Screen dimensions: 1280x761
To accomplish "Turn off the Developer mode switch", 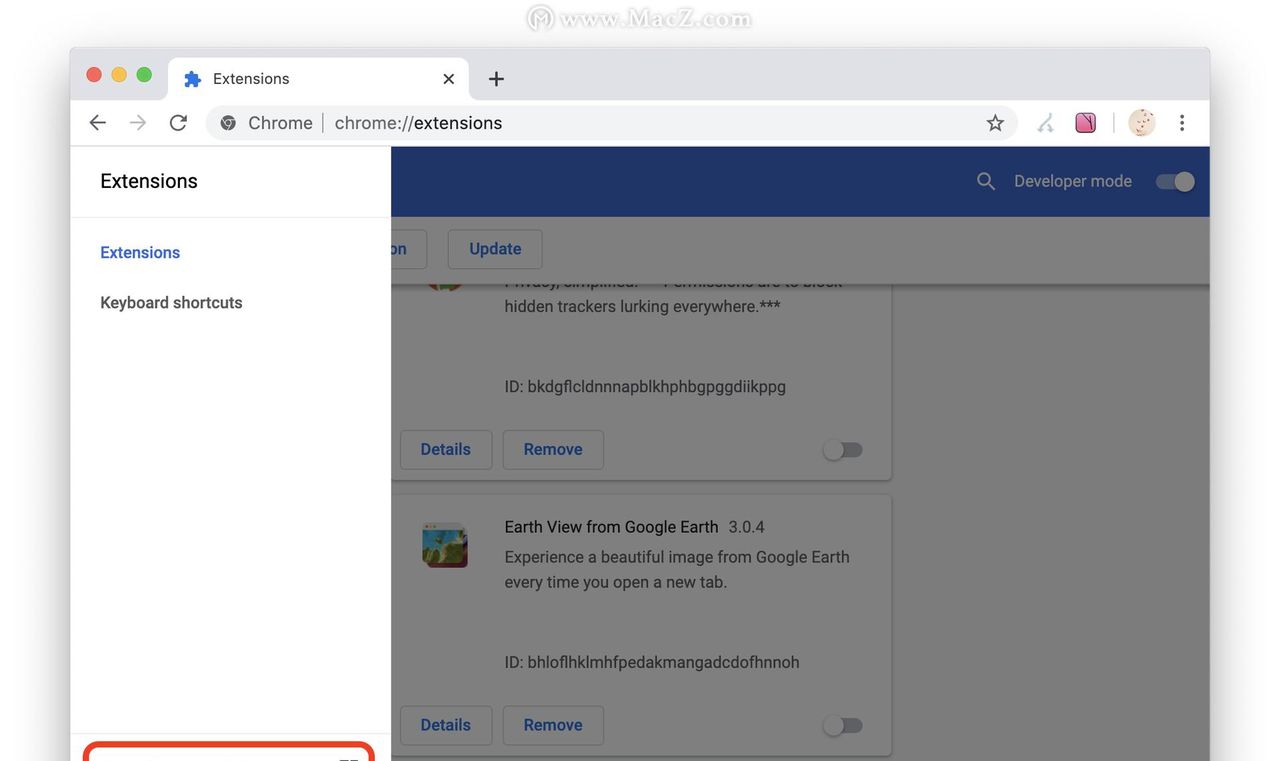I will click(1175, 181).
